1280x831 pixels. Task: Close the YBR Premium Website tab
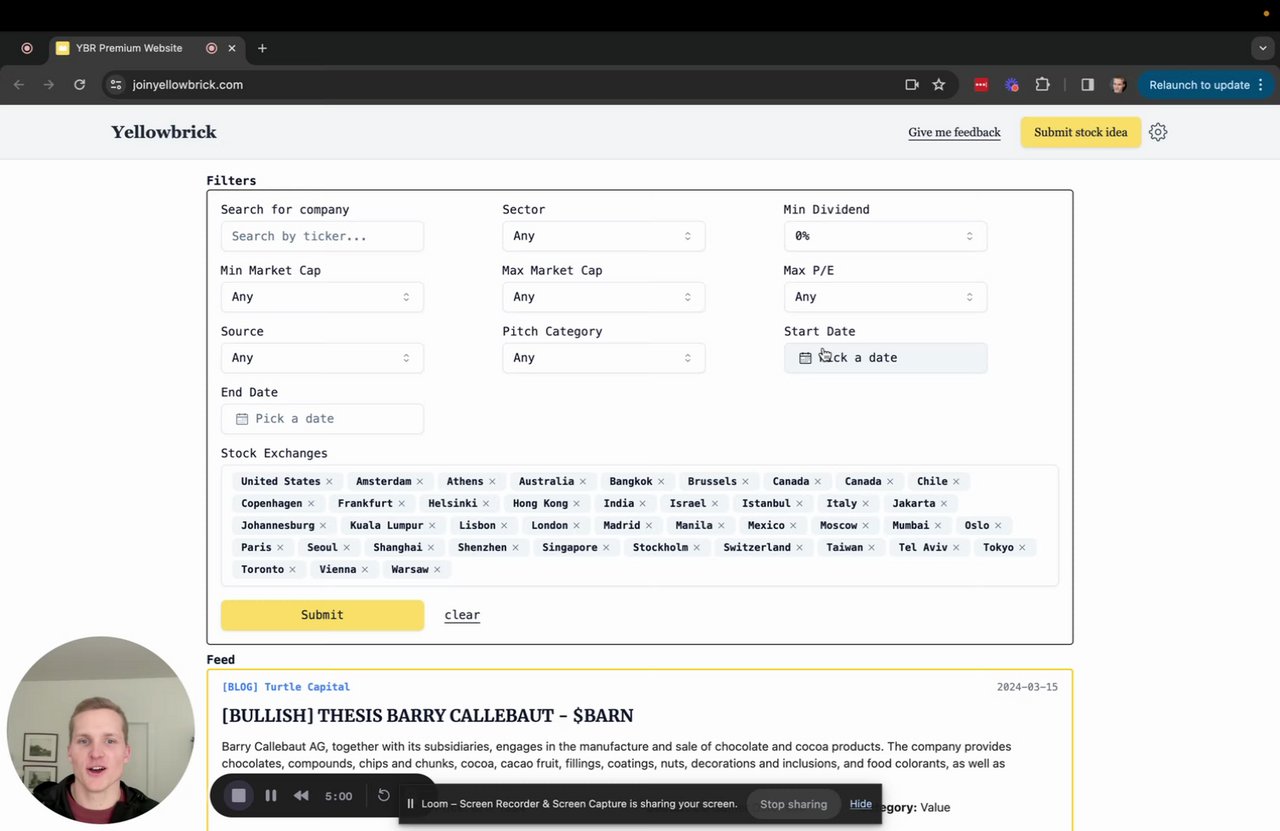[x=232, y=48]
